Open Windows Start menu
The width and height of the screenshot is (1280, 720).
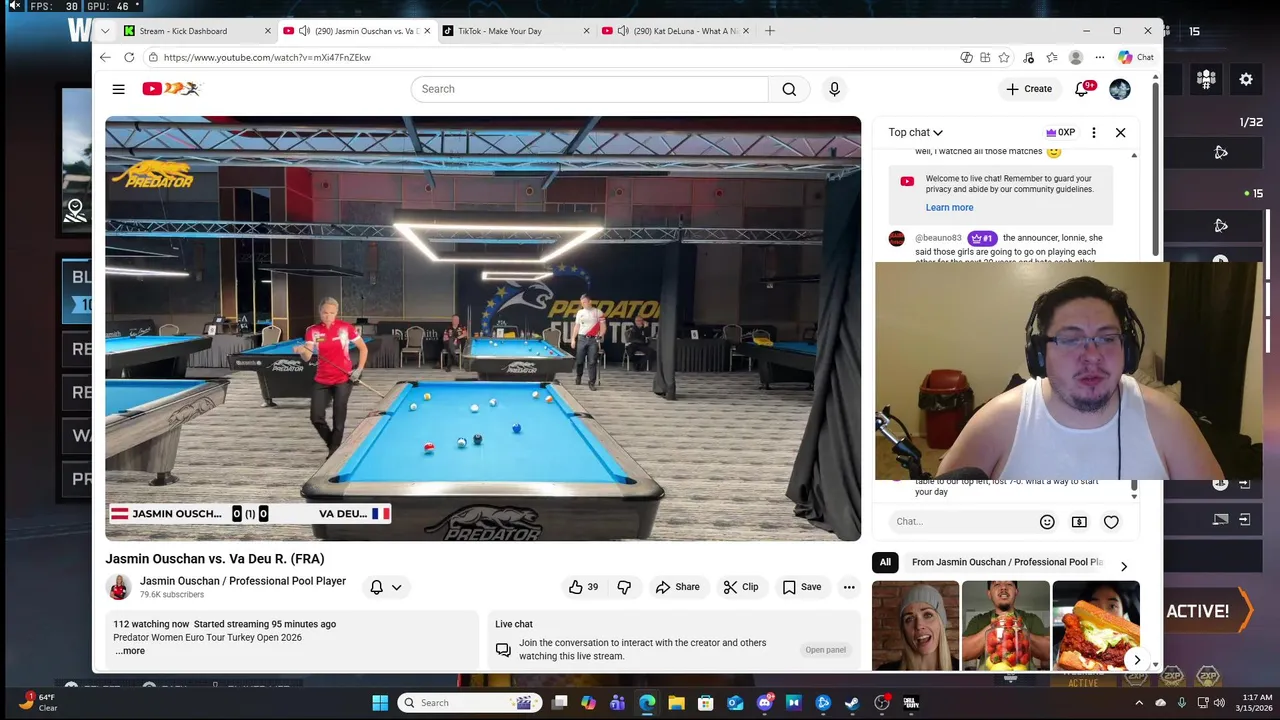[x=380, y=703]
